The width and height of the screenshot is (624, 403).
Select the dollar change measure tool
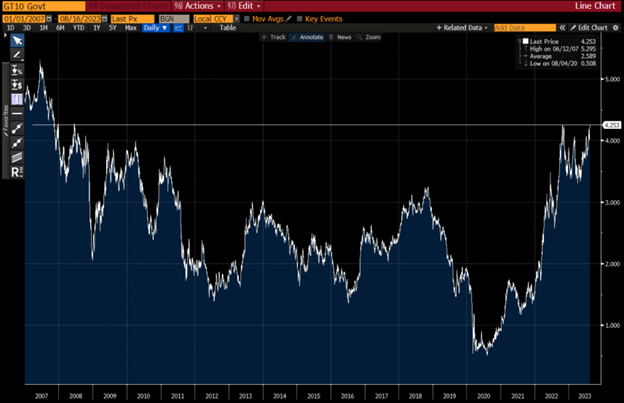coord(17,85)
